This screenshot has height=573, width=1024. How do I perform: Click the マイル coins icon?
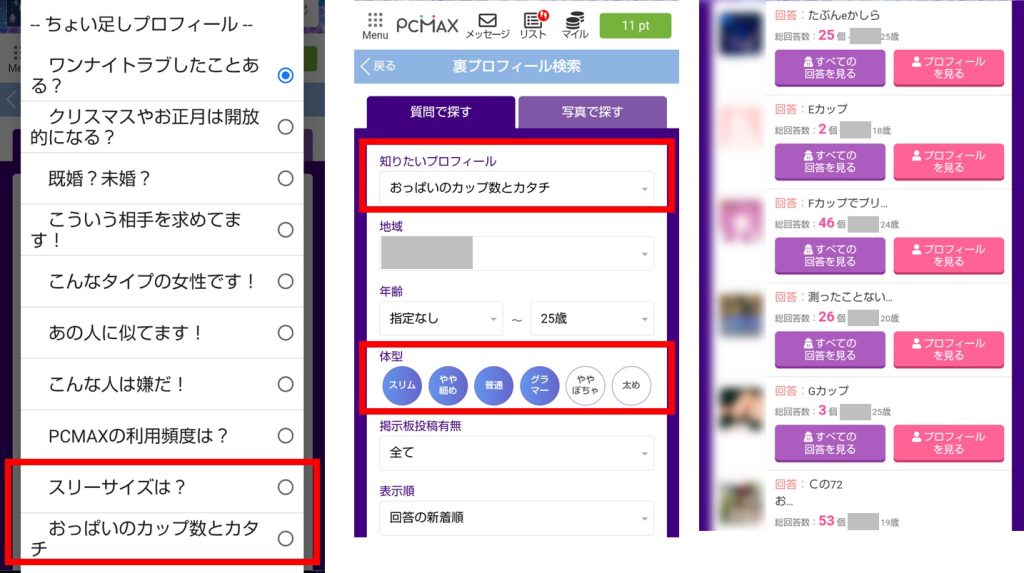click(575, 25)
